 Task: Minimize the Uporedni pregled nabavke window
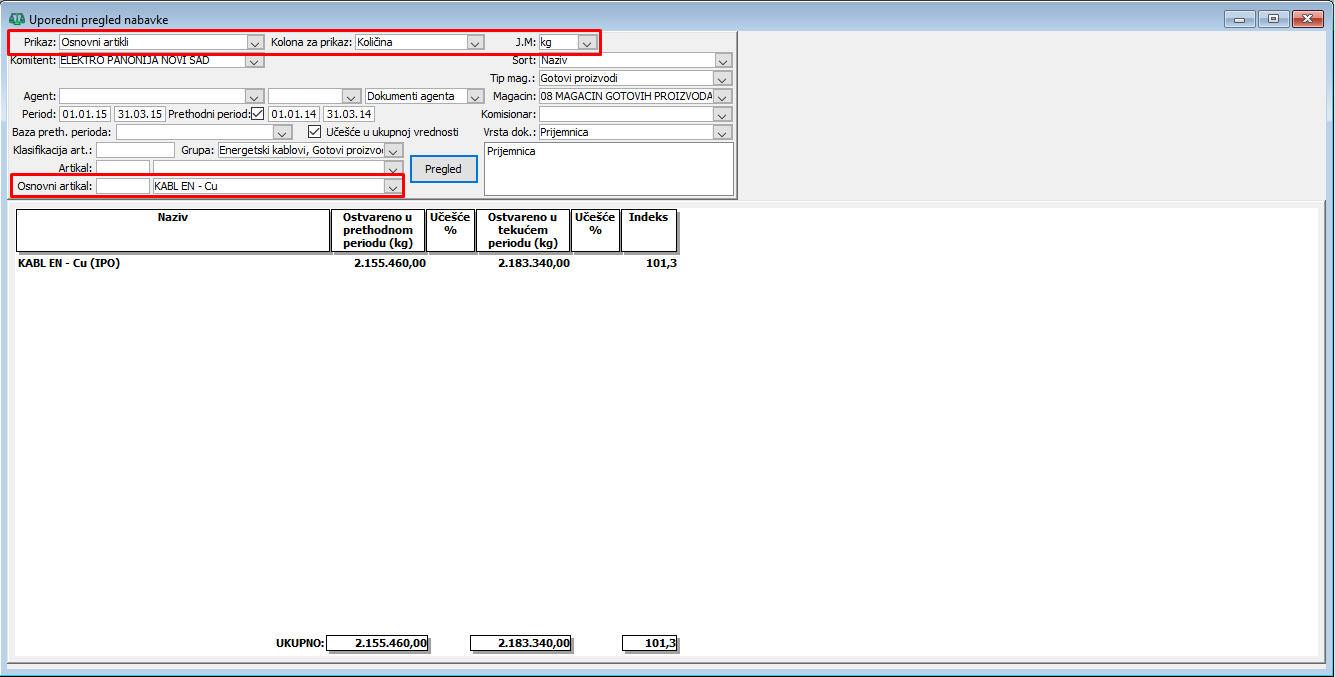[1241, 19]
